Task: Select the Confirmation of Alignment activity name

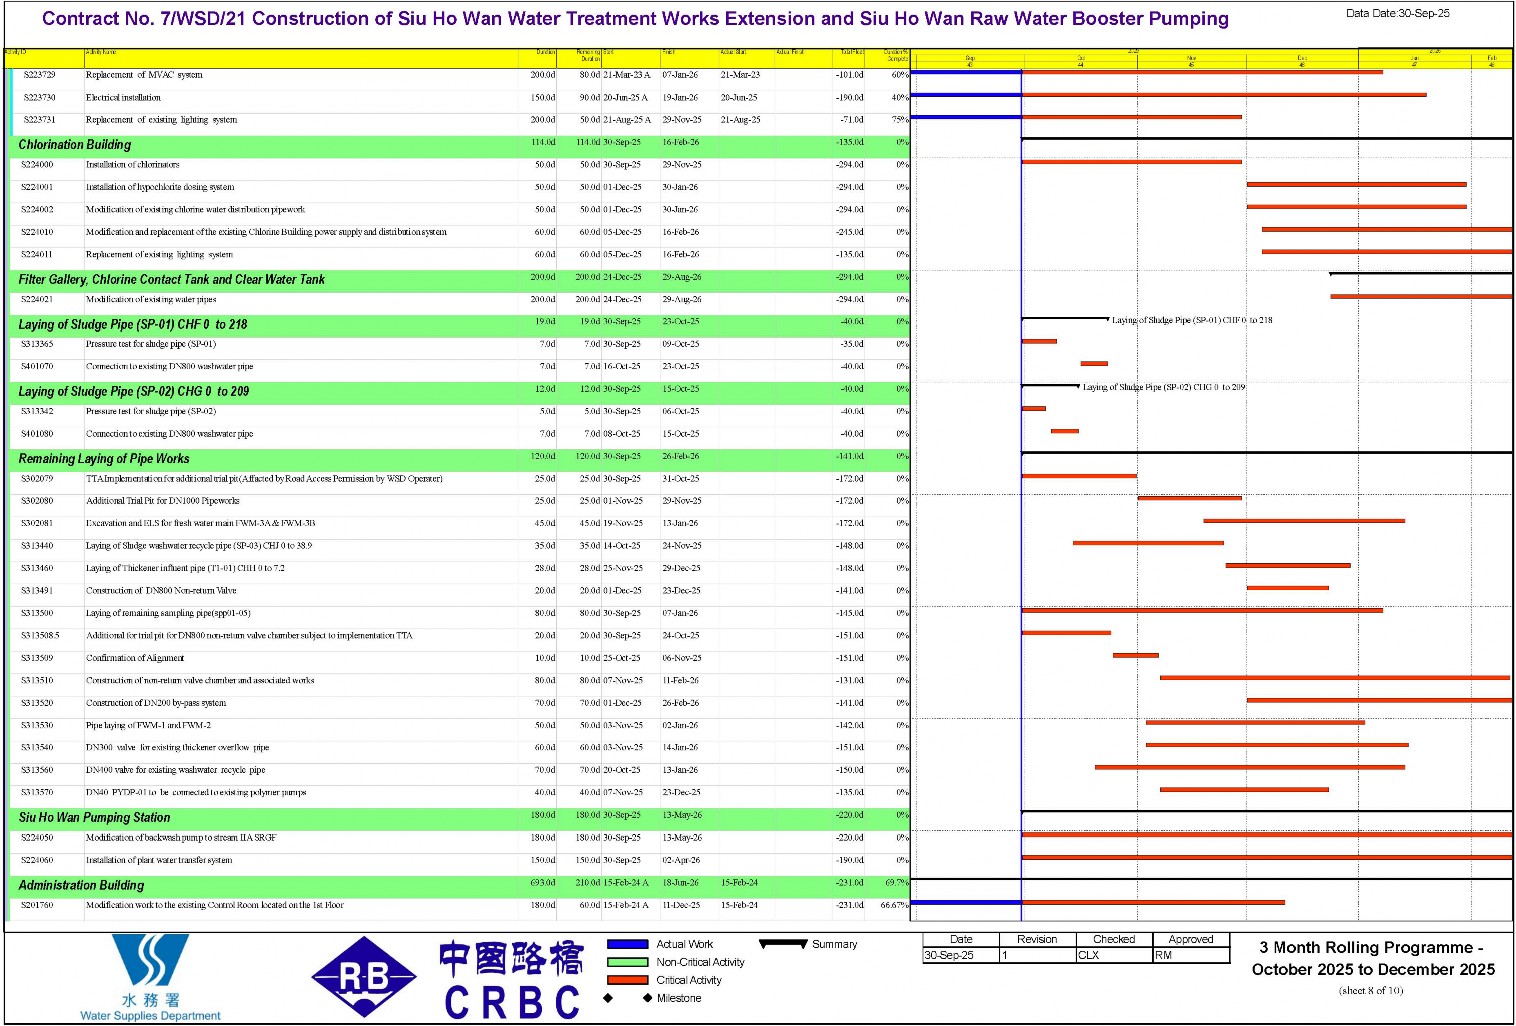Action: pos(135,658)
